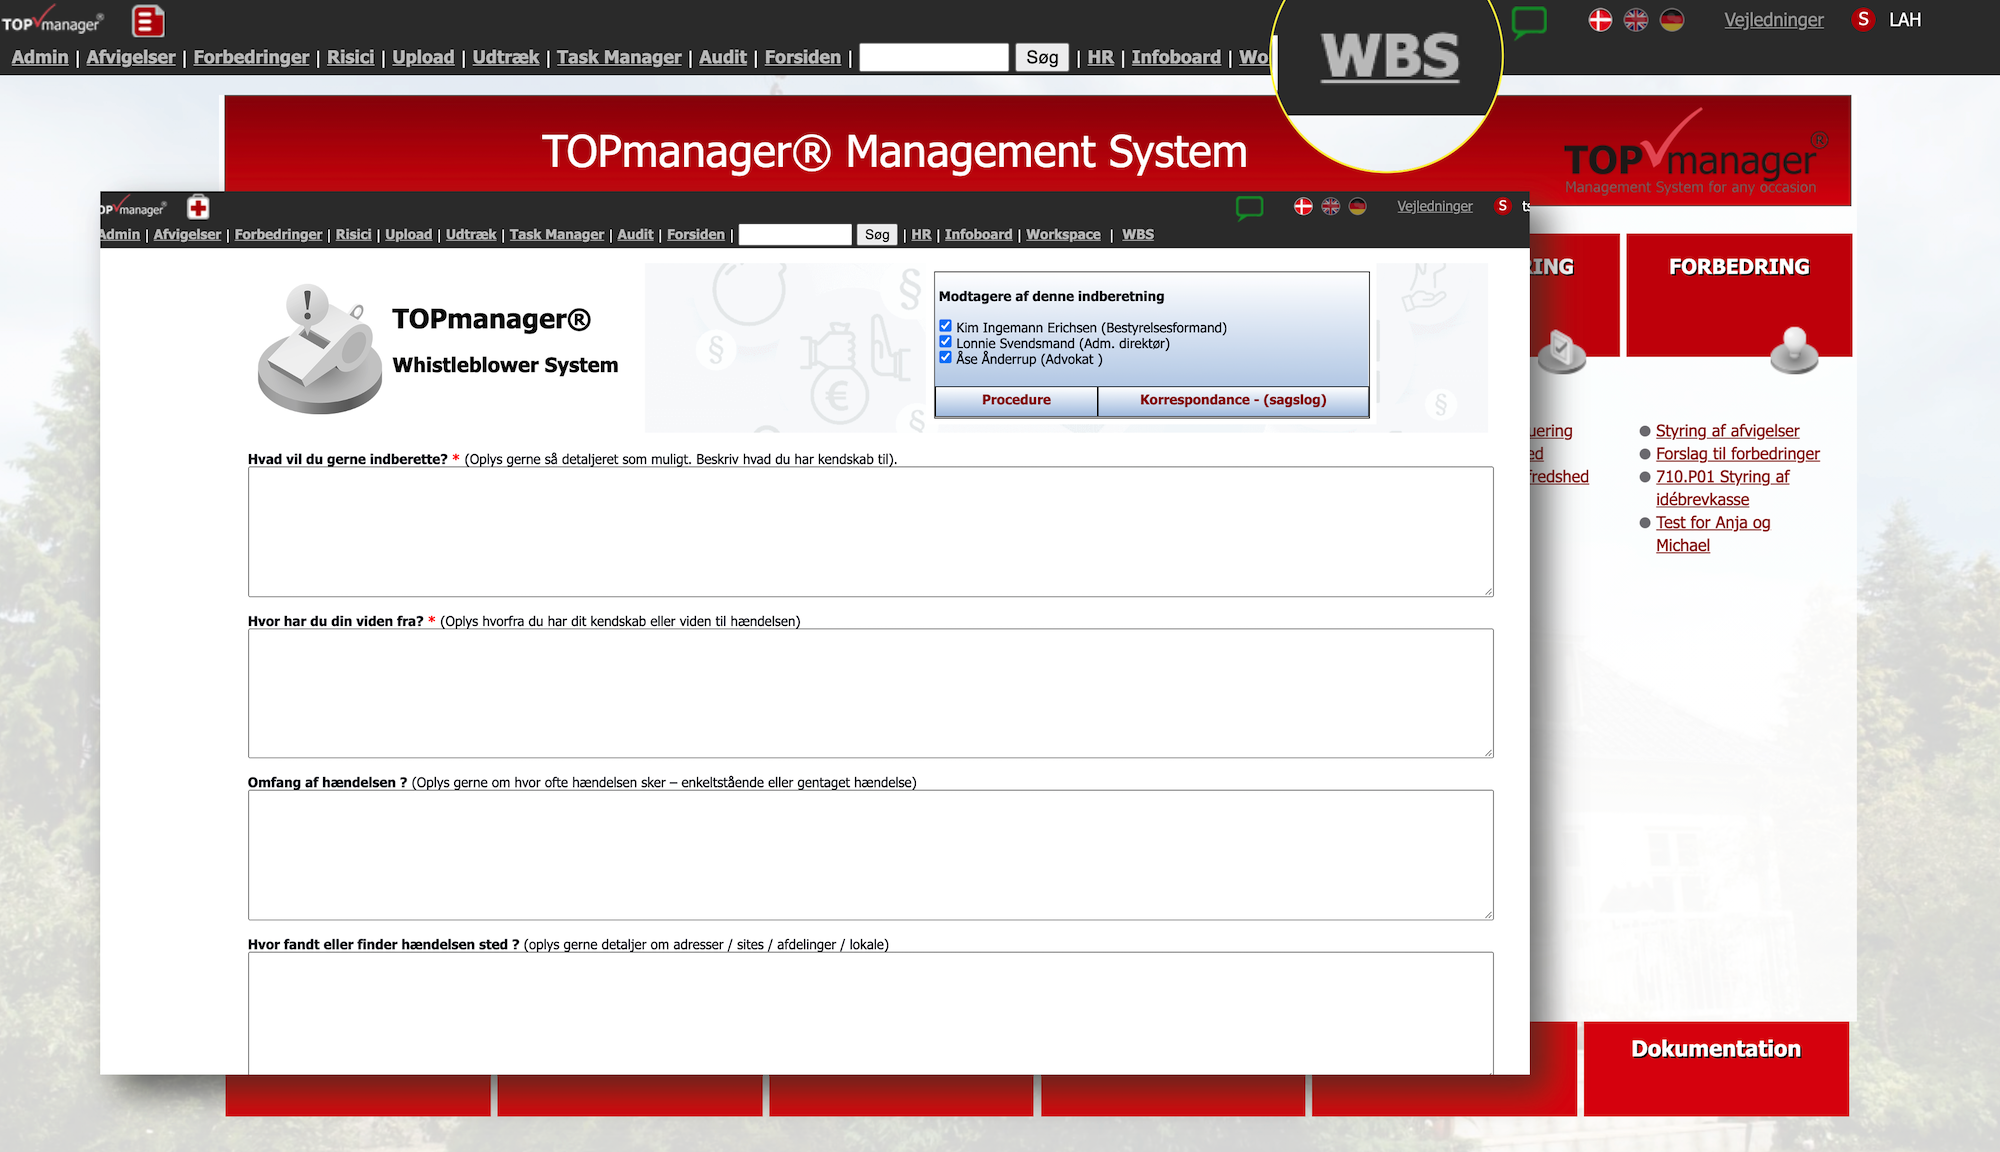Screen dimensions: 2000x1152
Task: Focus the search field in main top bar
Action: point(934,57)
